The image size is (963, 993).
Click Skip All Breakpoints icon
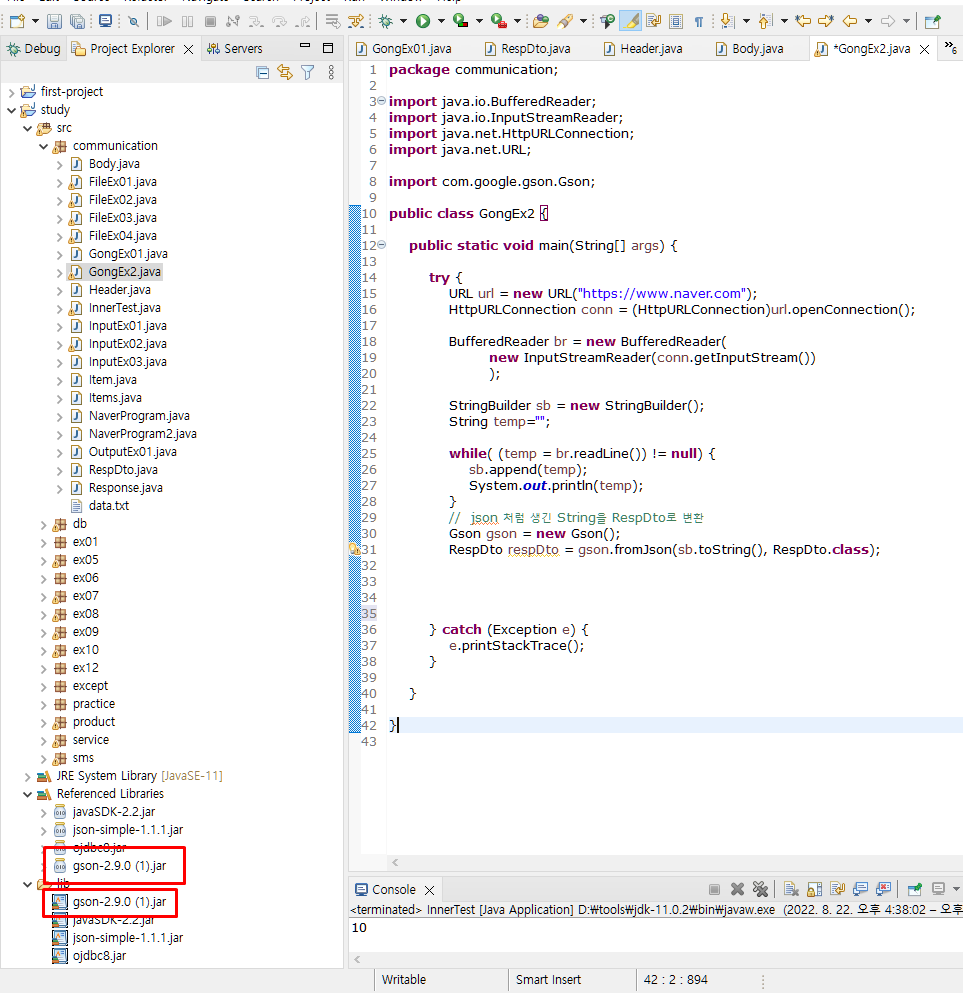(x=133, y=22)
